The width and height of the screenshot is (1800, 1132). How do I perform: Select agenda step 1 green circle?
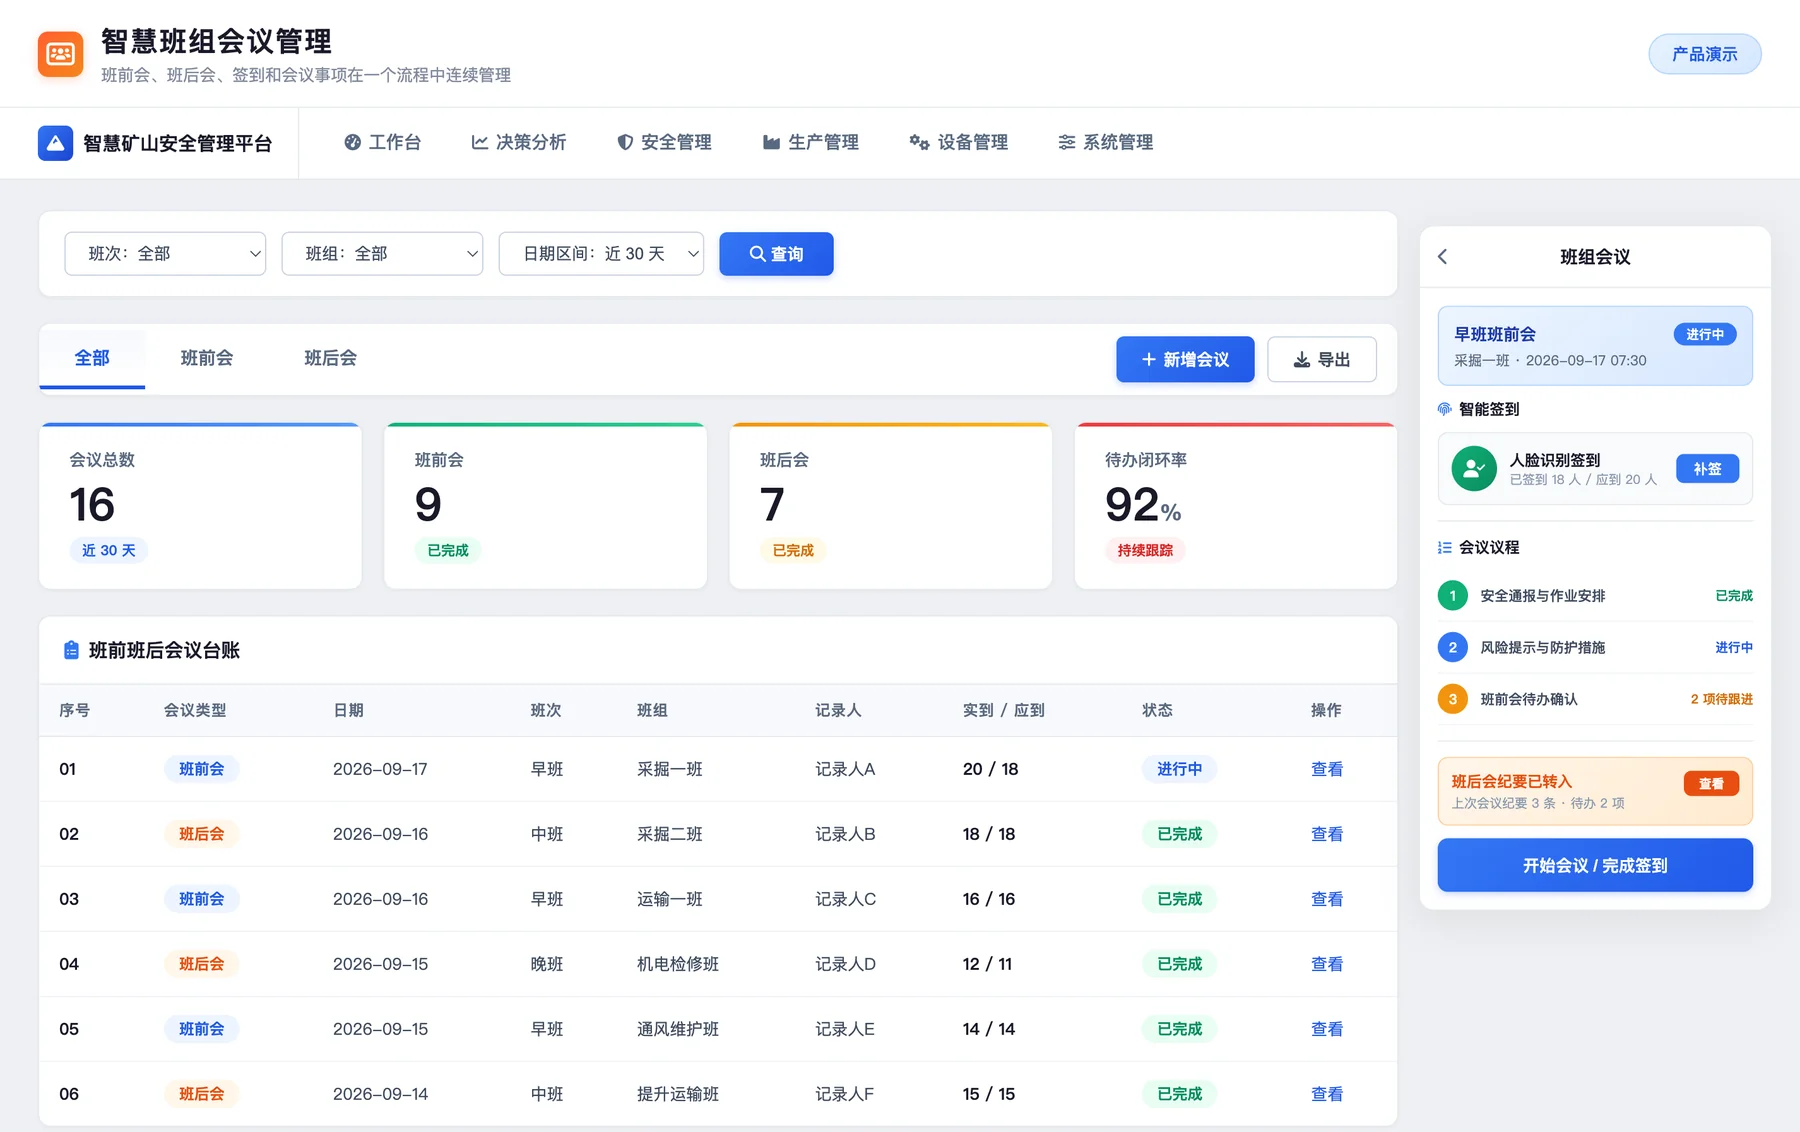[x=1452, y=595]
